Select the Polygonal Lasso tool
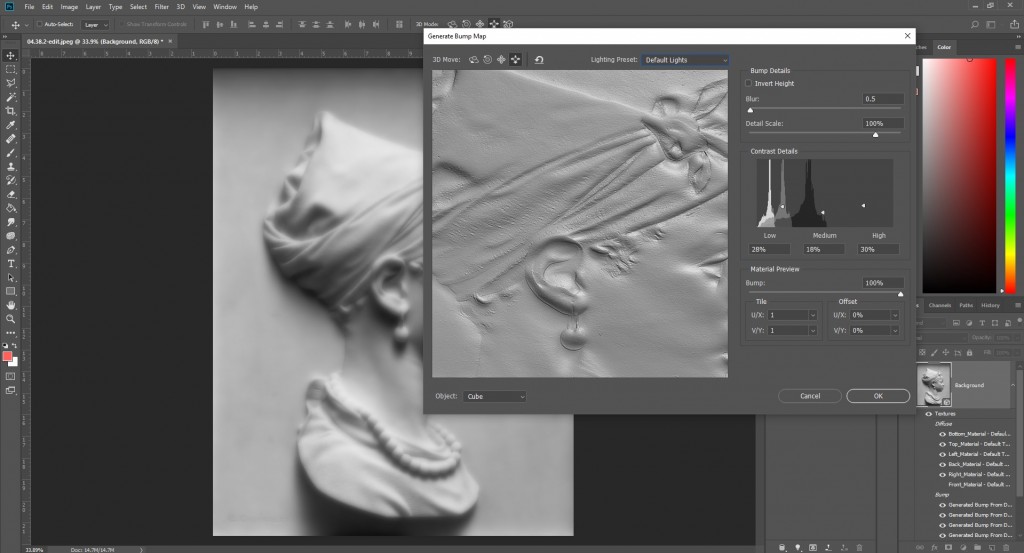 [x=10, y=83]
